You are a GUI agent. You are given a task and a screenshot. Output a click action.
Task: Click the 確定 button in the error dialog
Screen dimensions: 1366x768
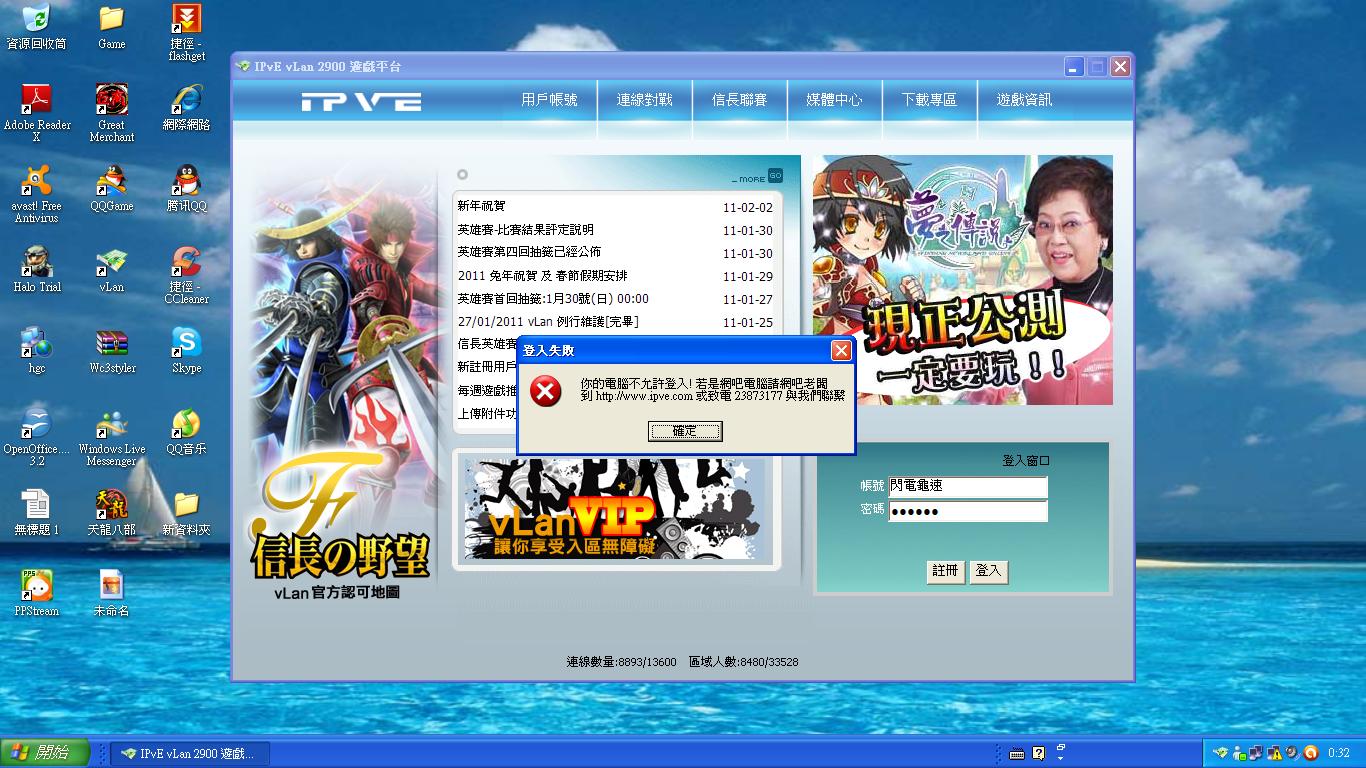(x=685, y=431)
